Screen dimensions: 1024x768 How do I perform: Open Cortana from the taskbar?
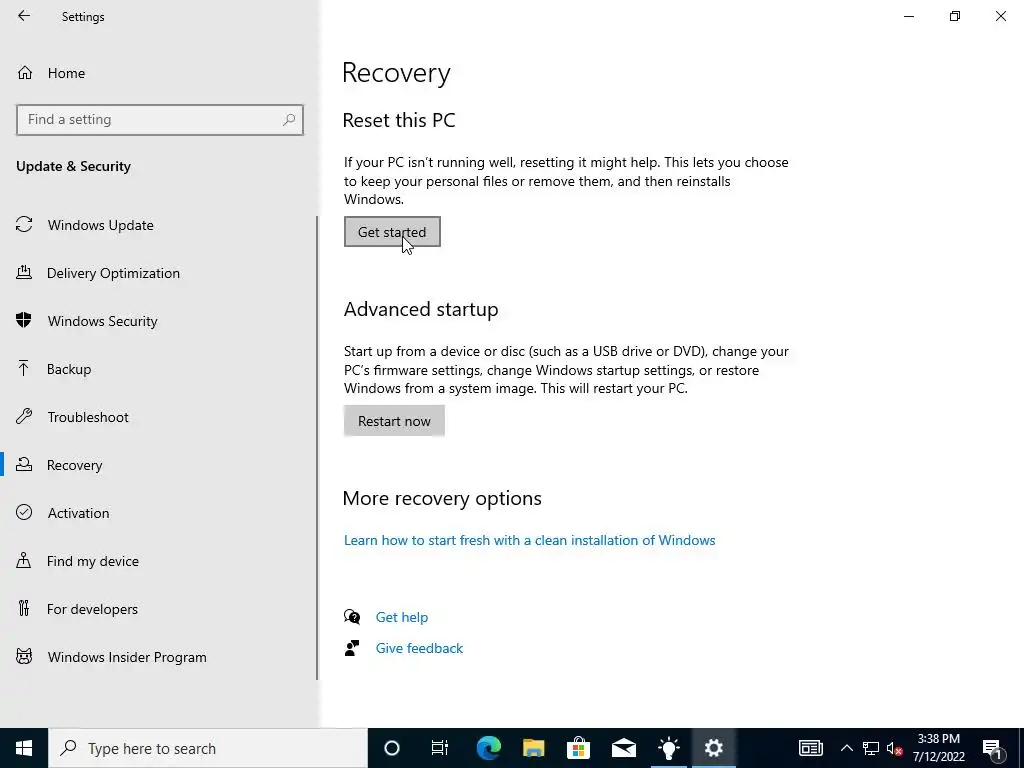tap(391, 748)
